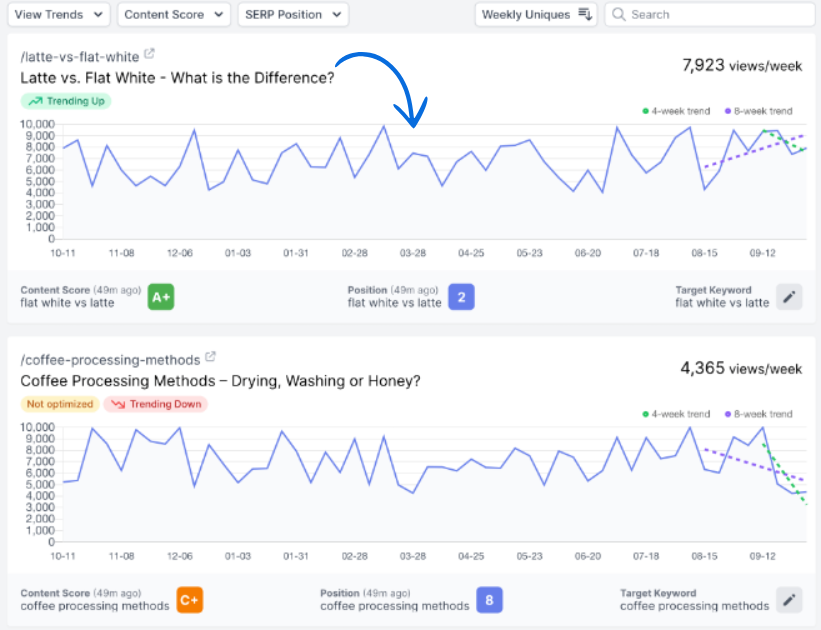Toggle 4-week trend legend in coffee processing chart

pos(676,414)
